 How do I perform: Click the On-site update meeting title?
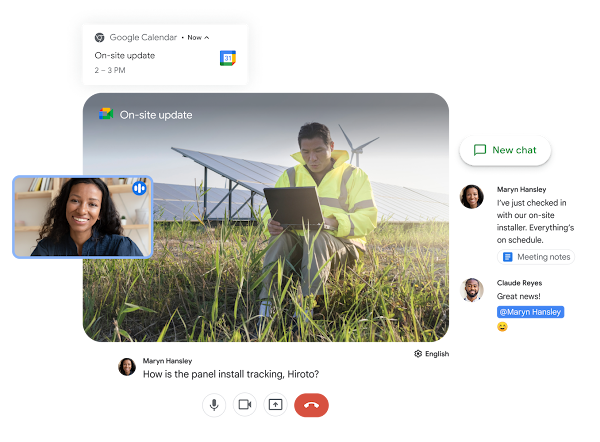[156, 115]
